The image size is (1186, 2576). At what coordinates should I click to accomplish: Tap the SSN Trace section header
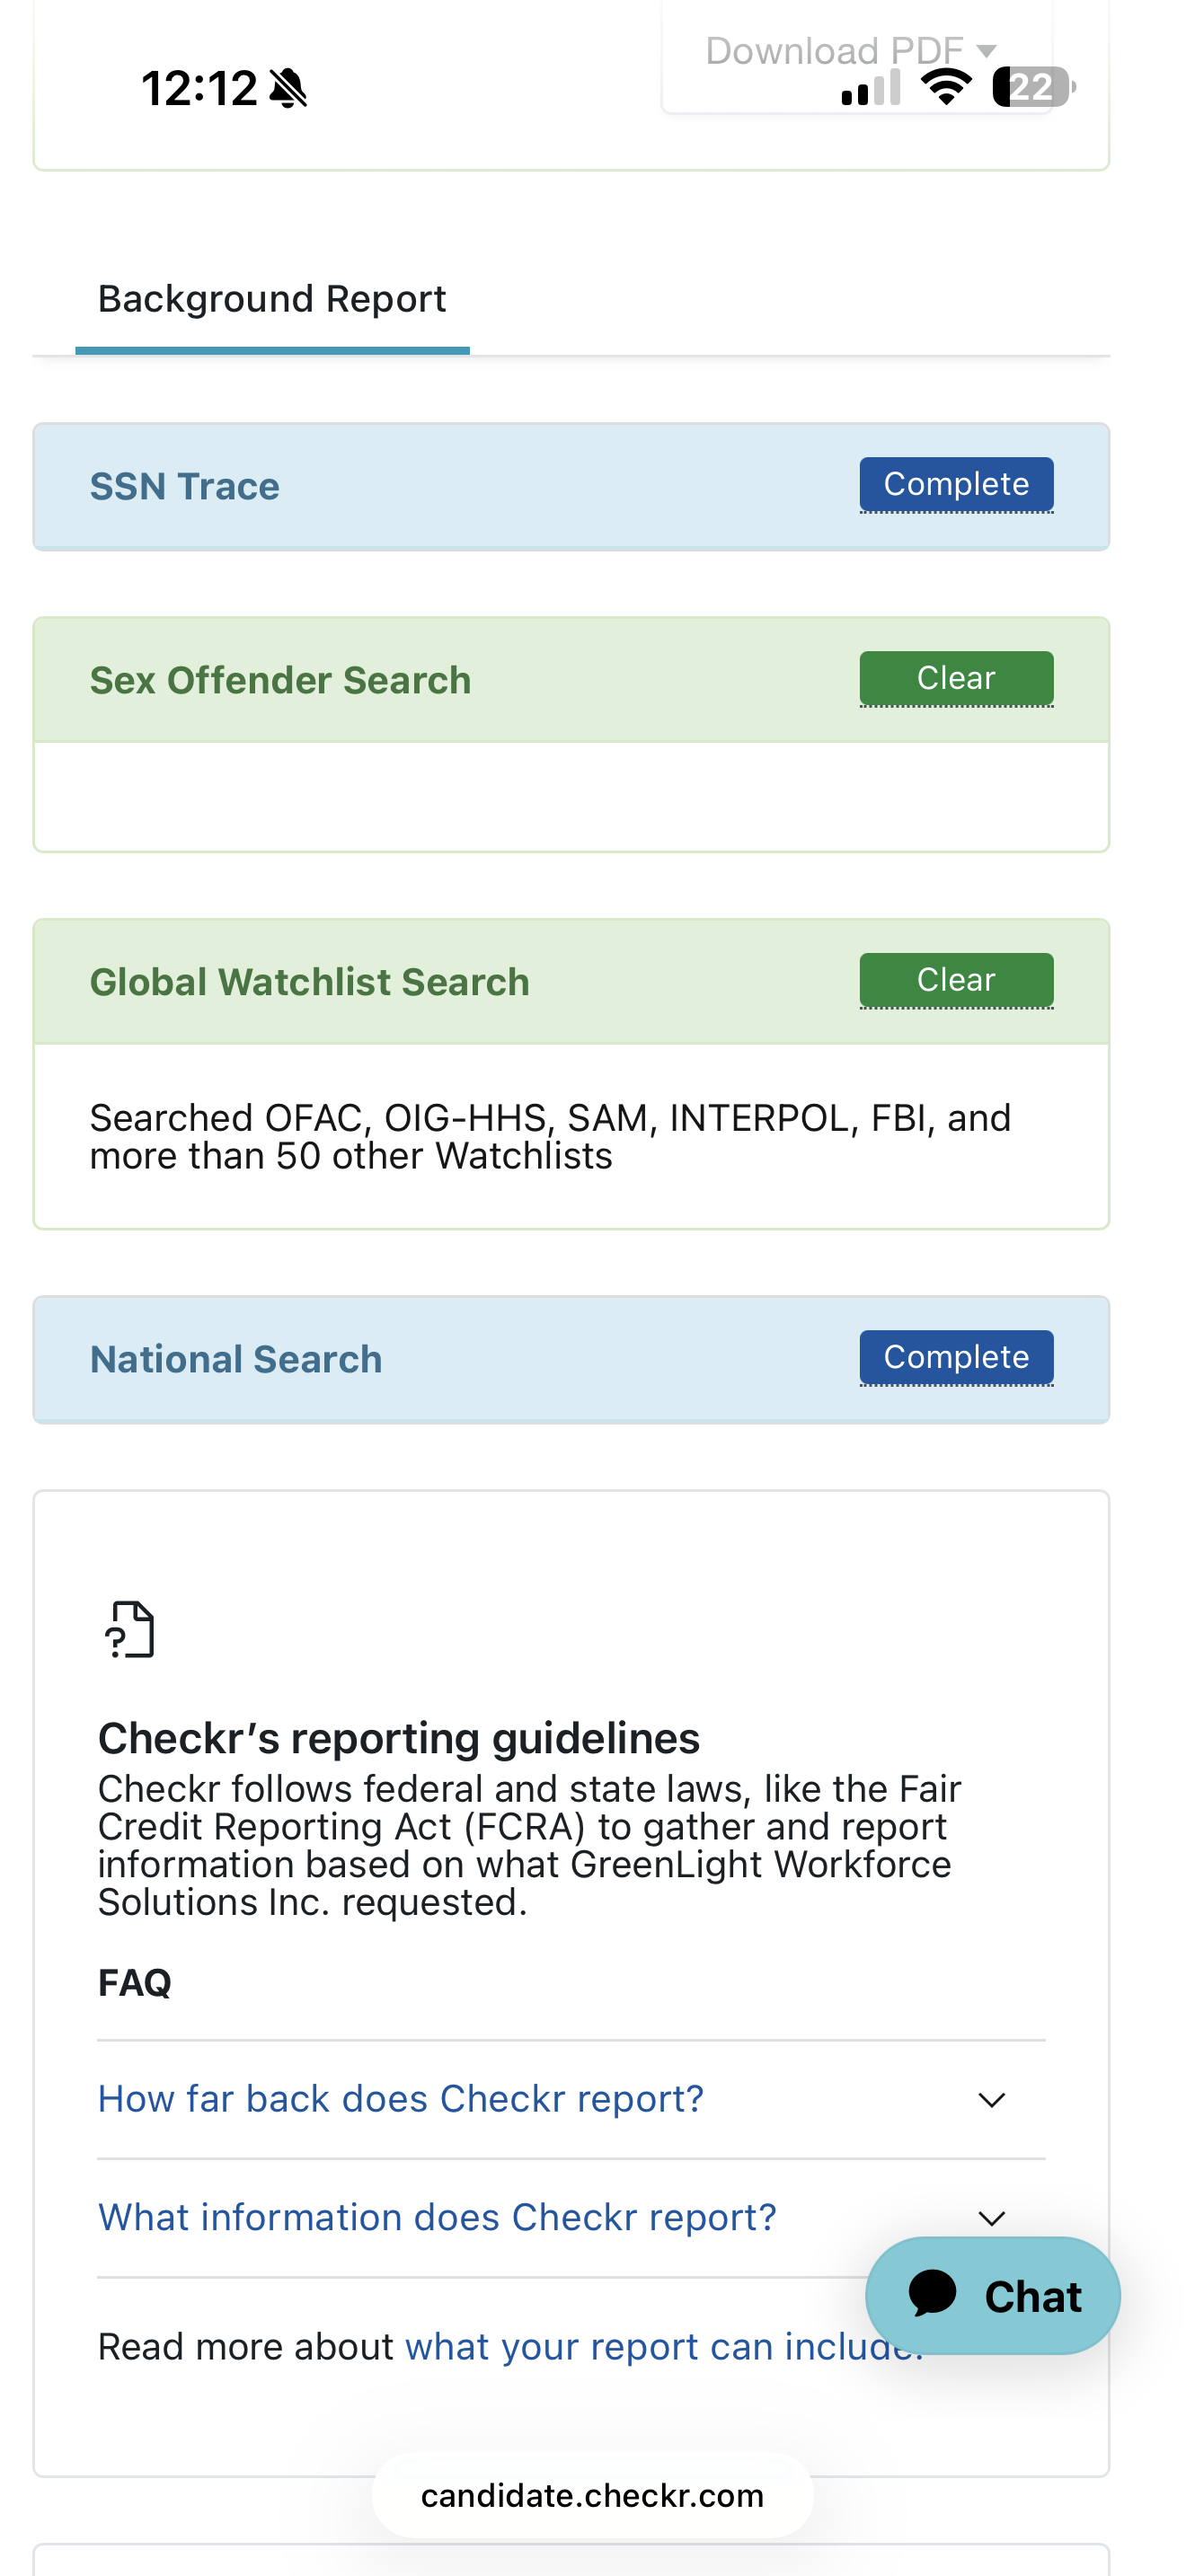pos(185,487)
